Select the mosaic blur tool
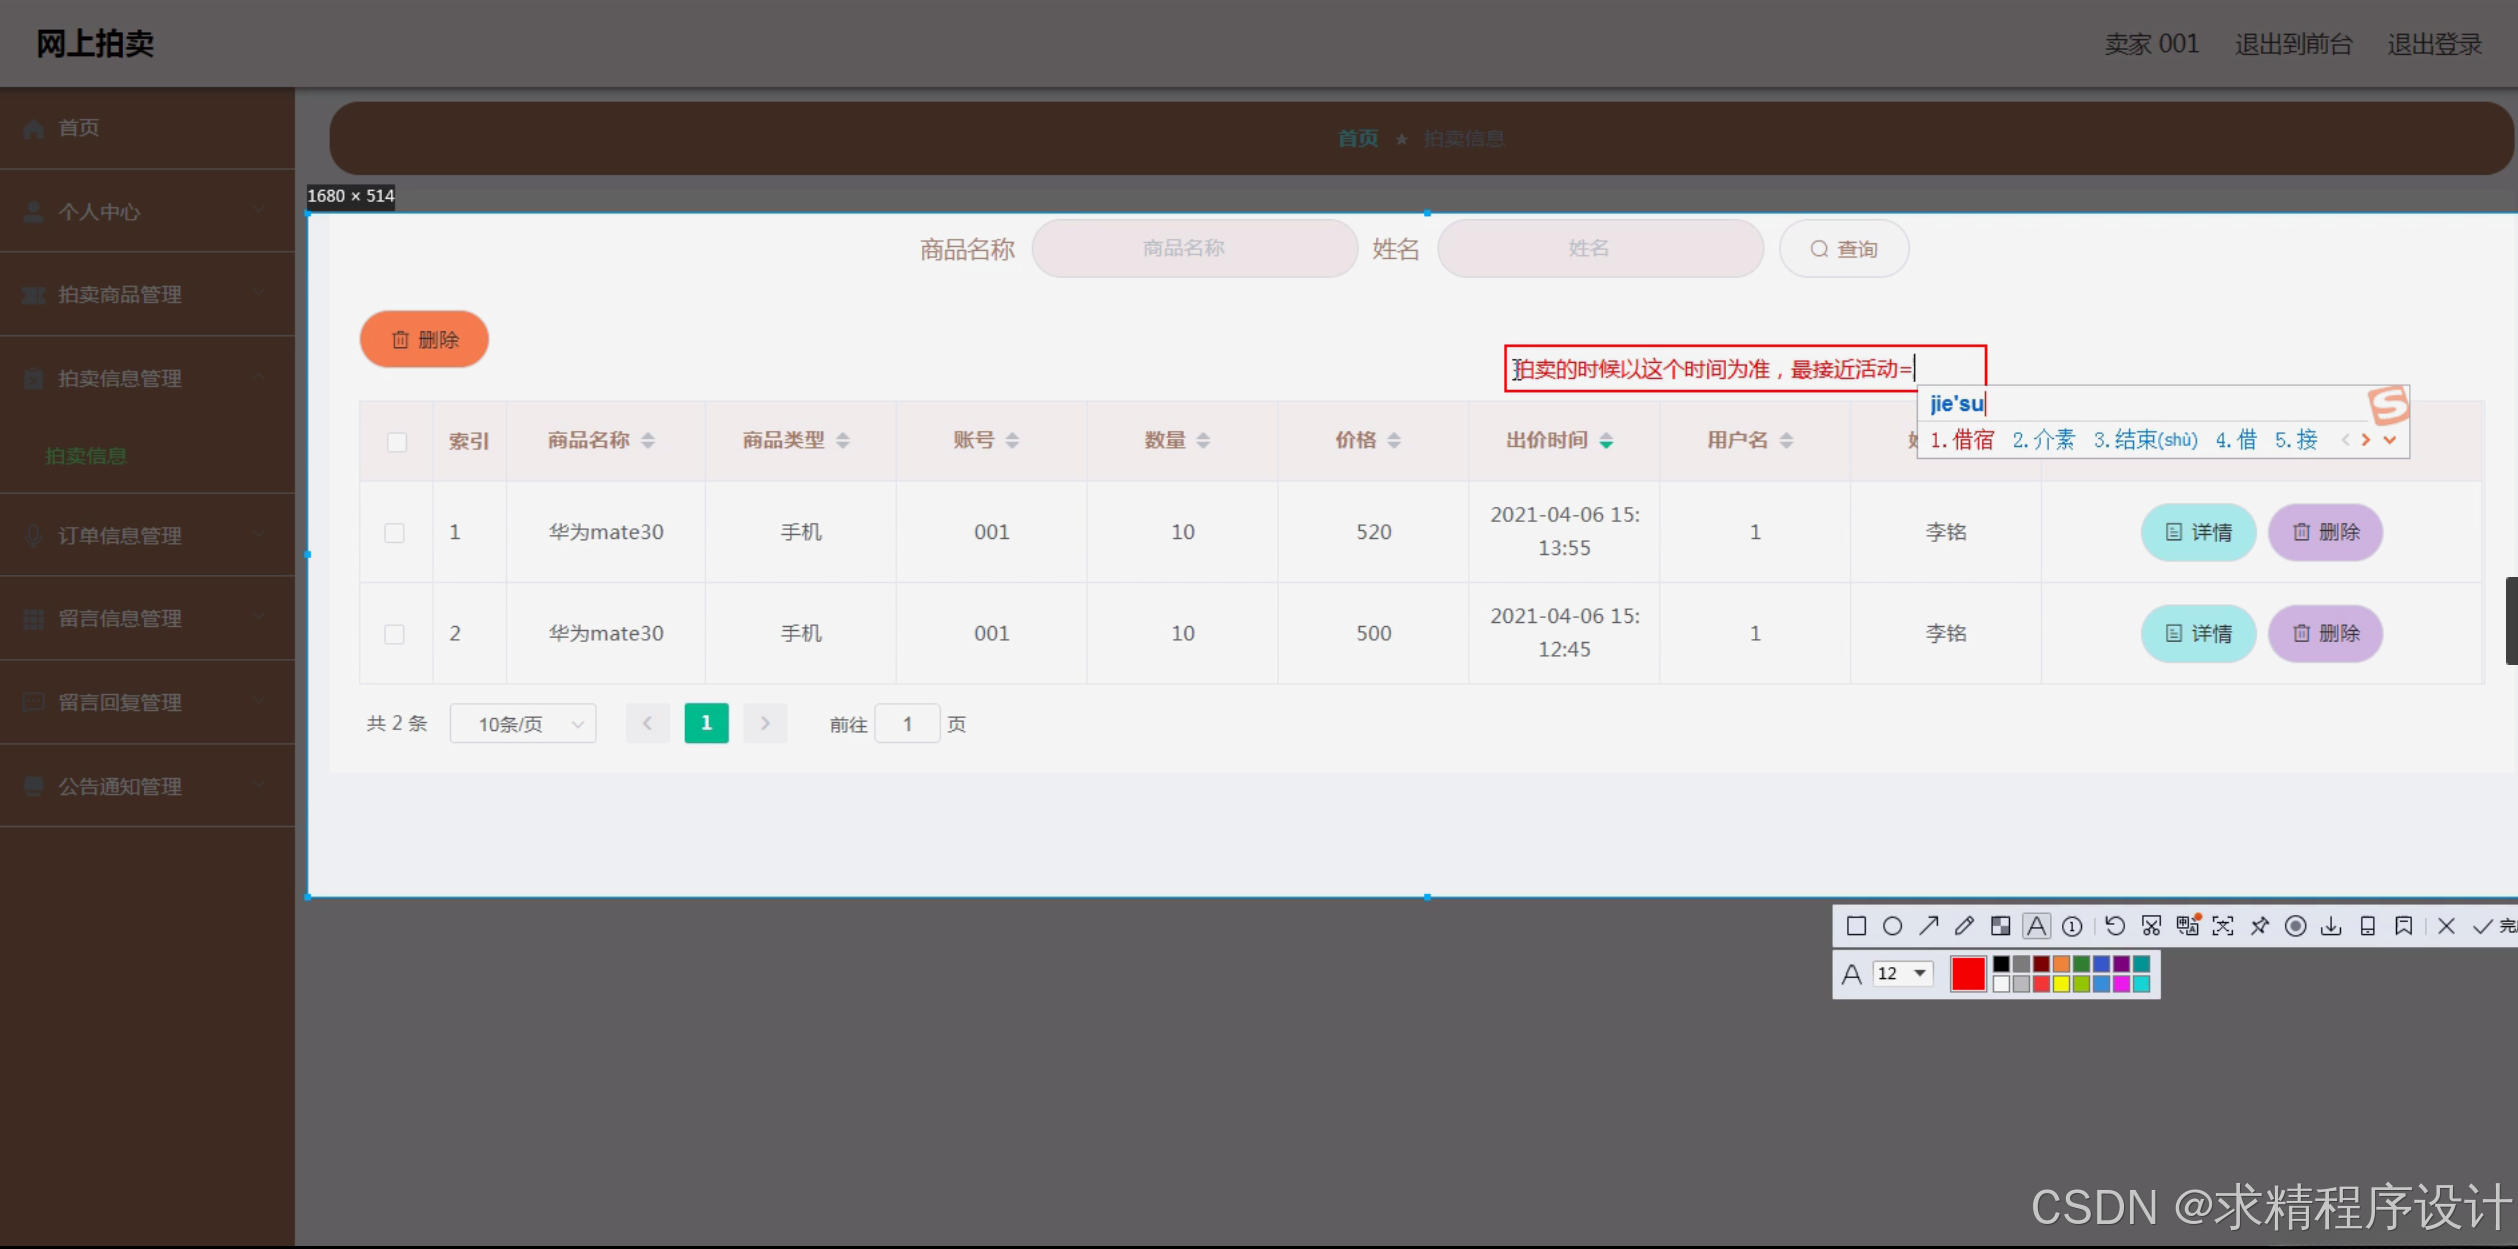 click(2000, 926)
